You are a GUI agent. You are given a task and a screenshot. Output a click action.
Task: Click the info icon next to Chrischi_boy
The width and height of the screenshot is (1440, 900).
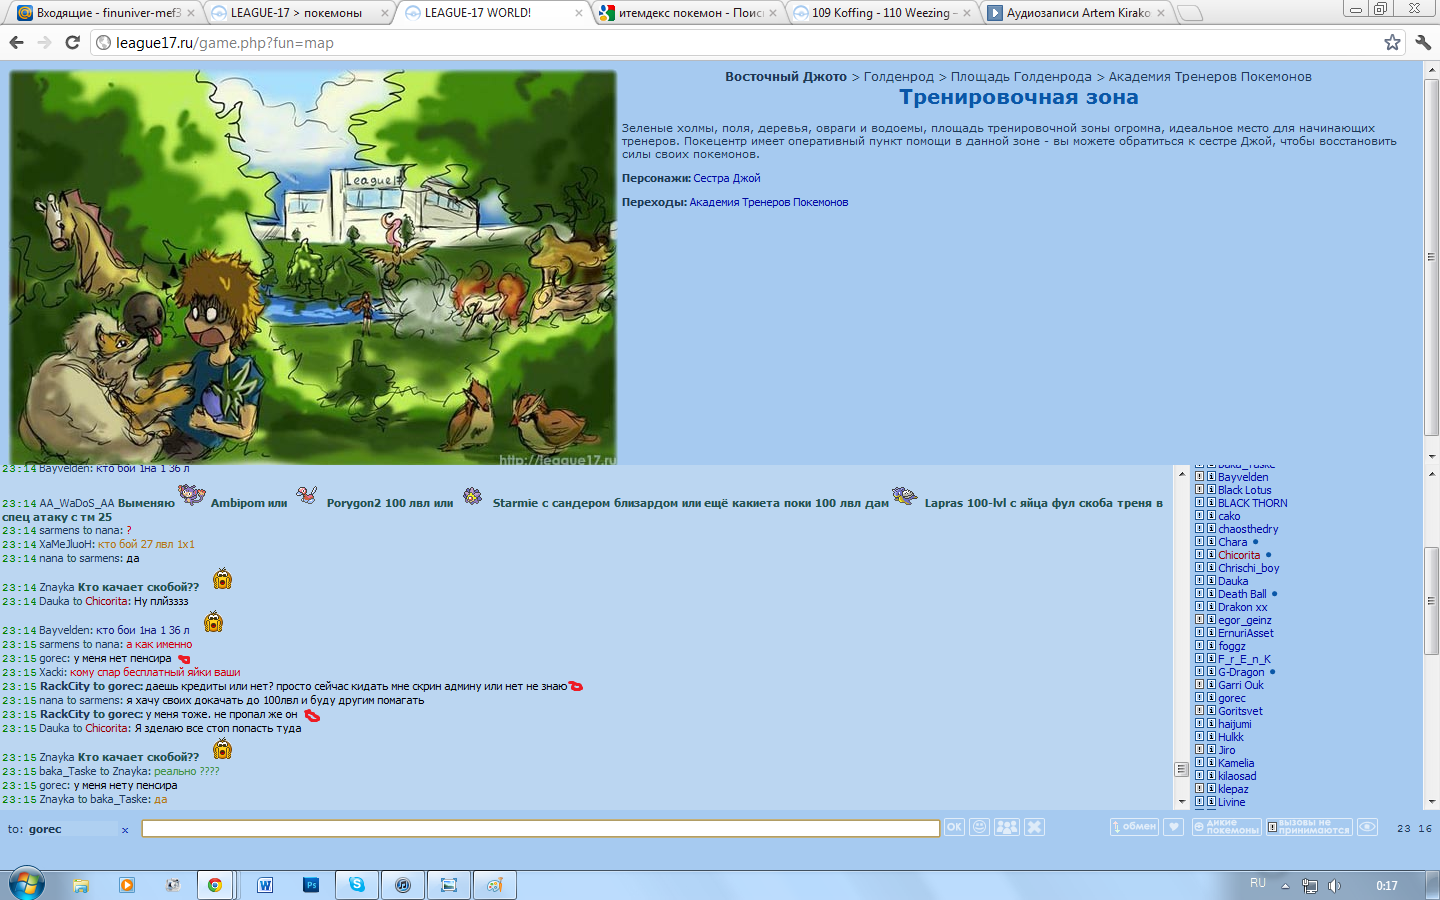point(1211,568)
